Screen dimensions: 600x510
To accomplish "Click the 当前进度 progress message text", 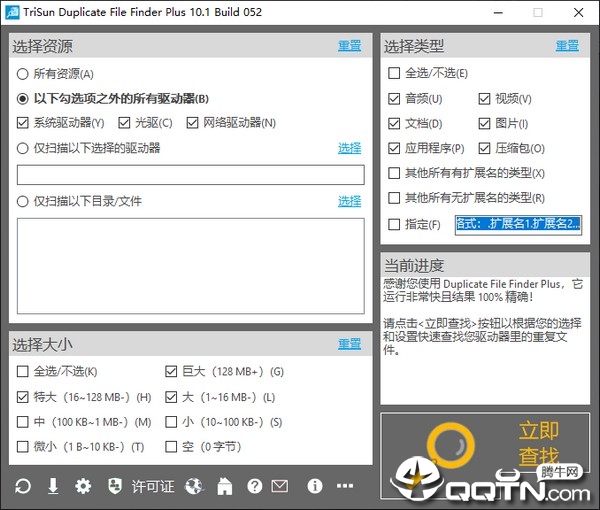I will pyautogui.click(x=483, y=316).
